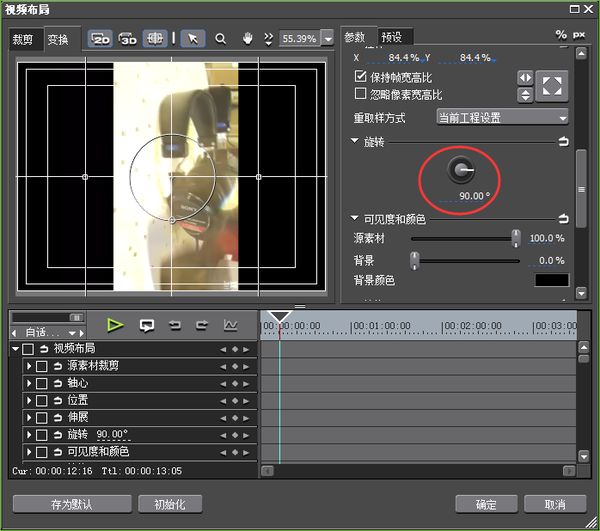Open the graph curve view icon
Viewport: 600px width, 531px height.
[230, 326]
